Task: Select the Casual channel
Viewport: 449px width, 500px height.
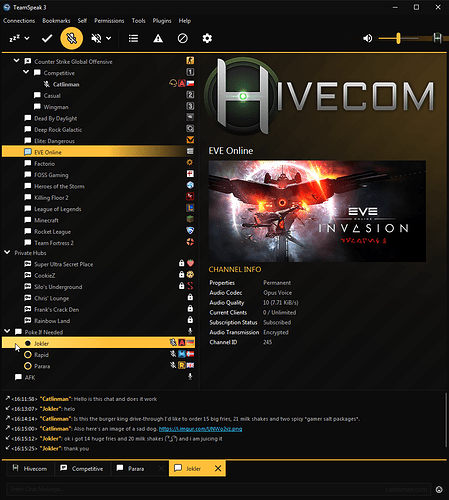Action: 52,96
